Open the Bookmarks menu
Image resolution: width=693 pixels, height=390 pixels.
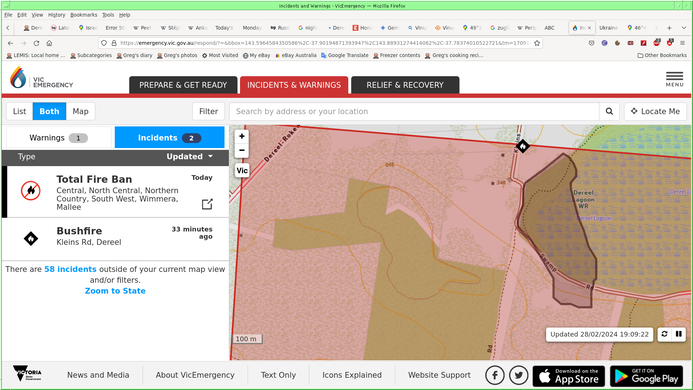click(x=84, y=15)
